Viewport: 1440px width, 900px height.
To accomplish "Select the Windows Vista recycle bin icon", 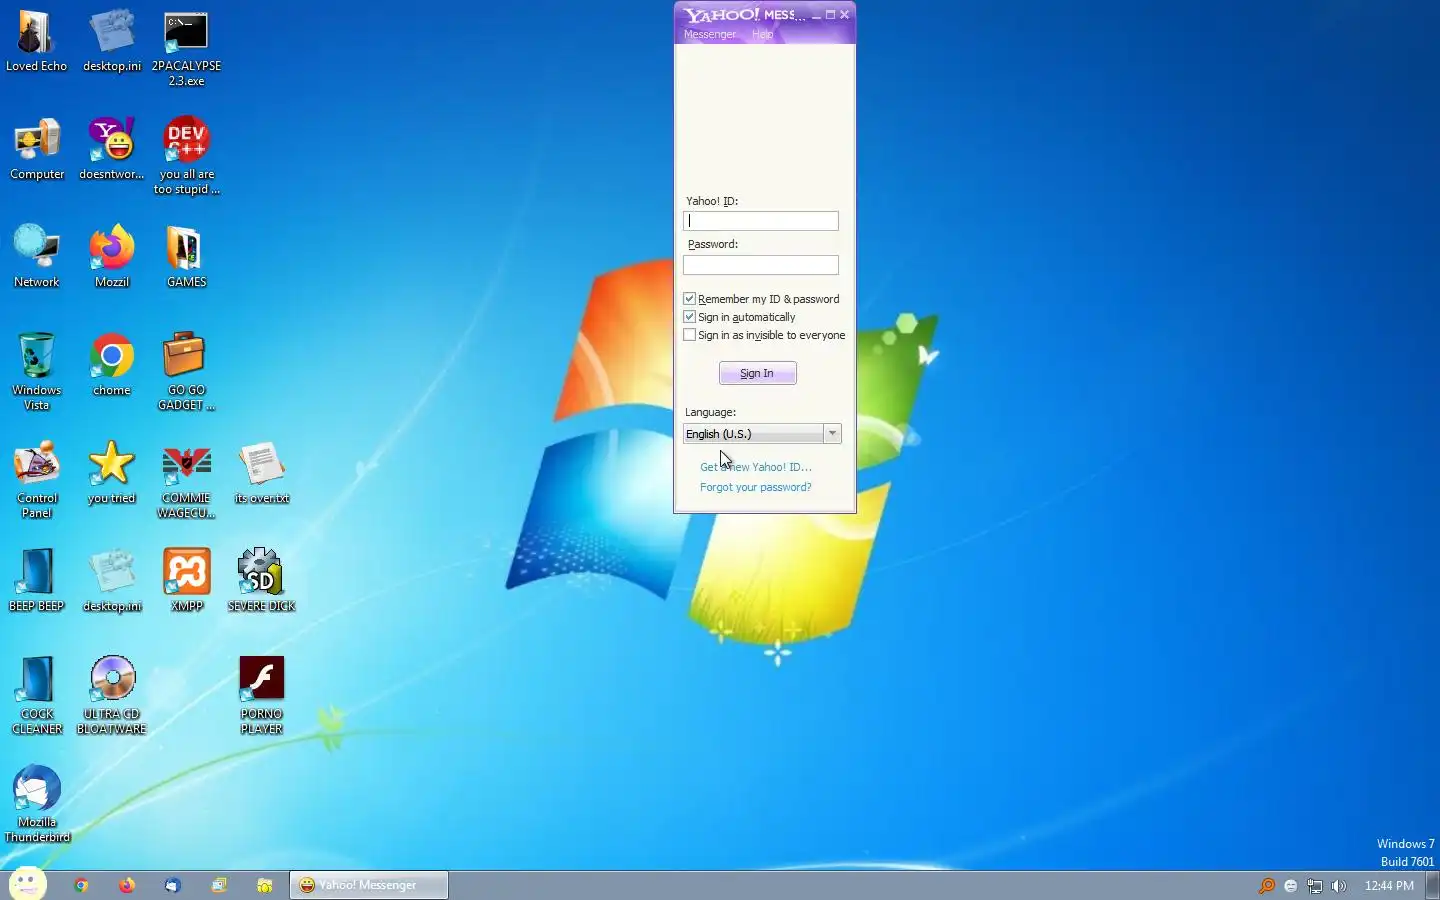I will [x=36, y=372].
